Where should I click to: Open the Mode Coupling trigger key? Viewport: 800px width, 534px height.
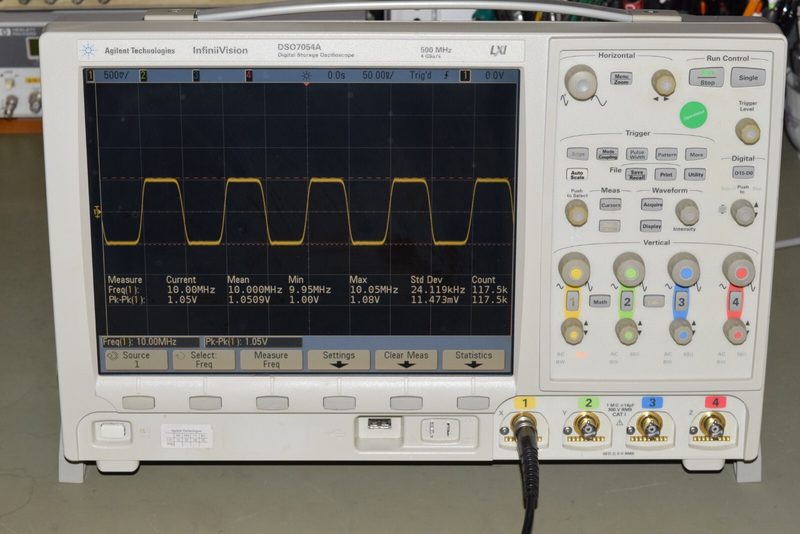tap(607, 154)
